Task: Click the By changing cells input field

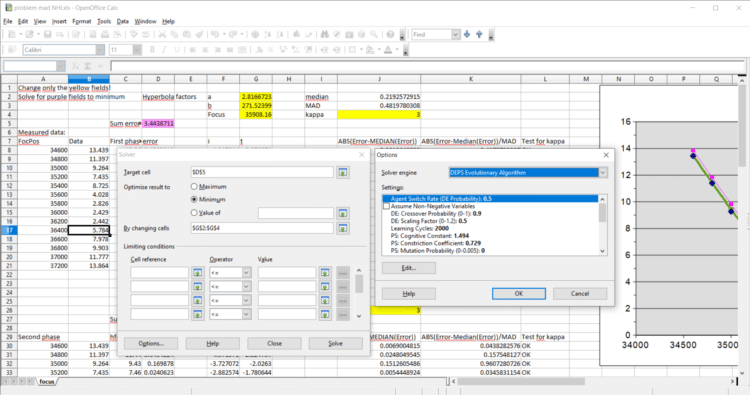Action: pyautogui.click(x=262, y=229)
